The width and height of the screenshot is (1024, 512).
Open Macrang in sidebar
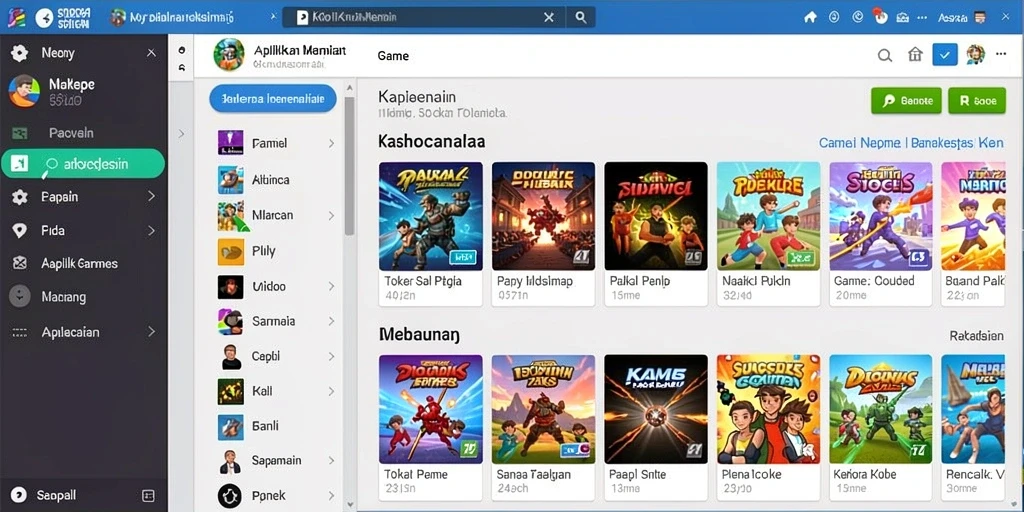click(63, 297)
